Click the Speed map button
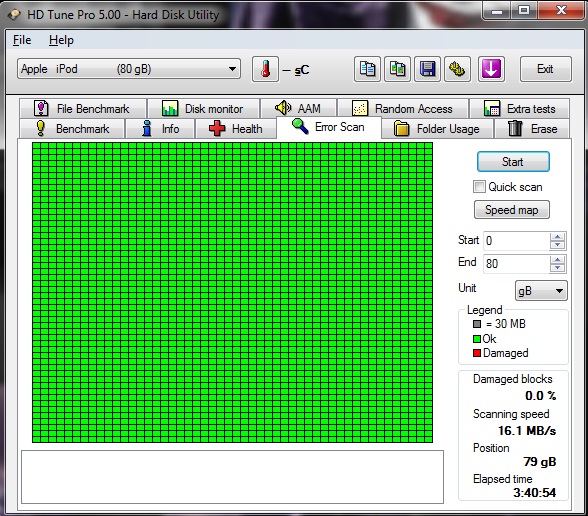588x516 pixels. coord(512,210)
